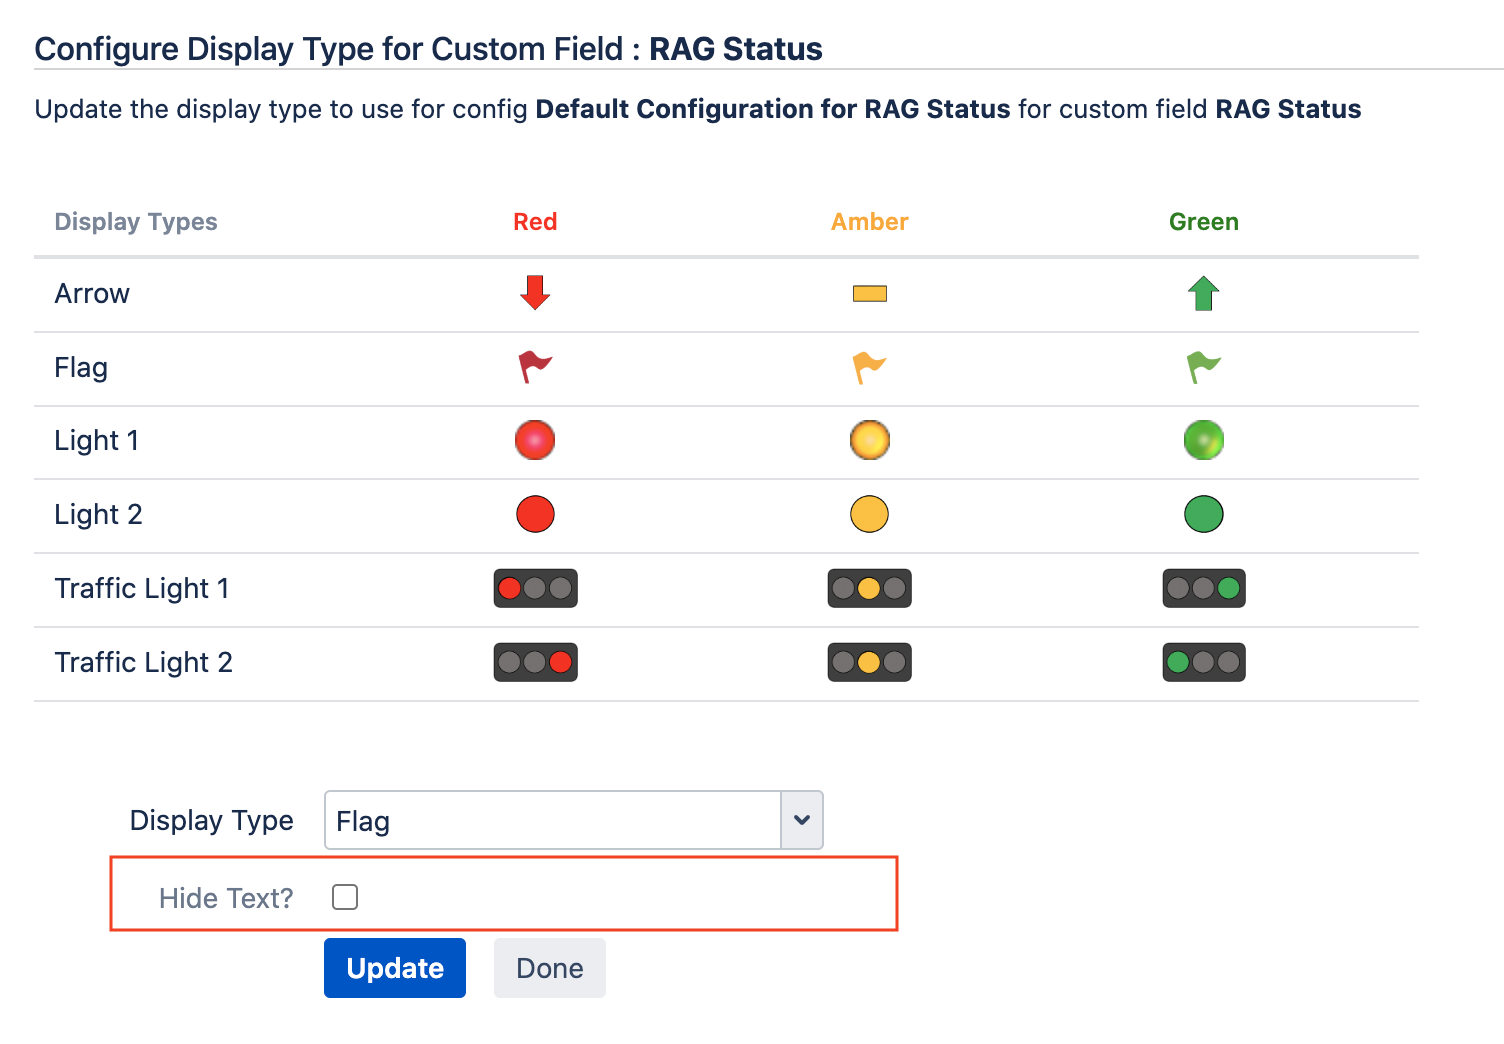The width and height of the screenshot is (1504, 1044).
Task: Click the amber flag icon
Action: click(x=869, y=367)
